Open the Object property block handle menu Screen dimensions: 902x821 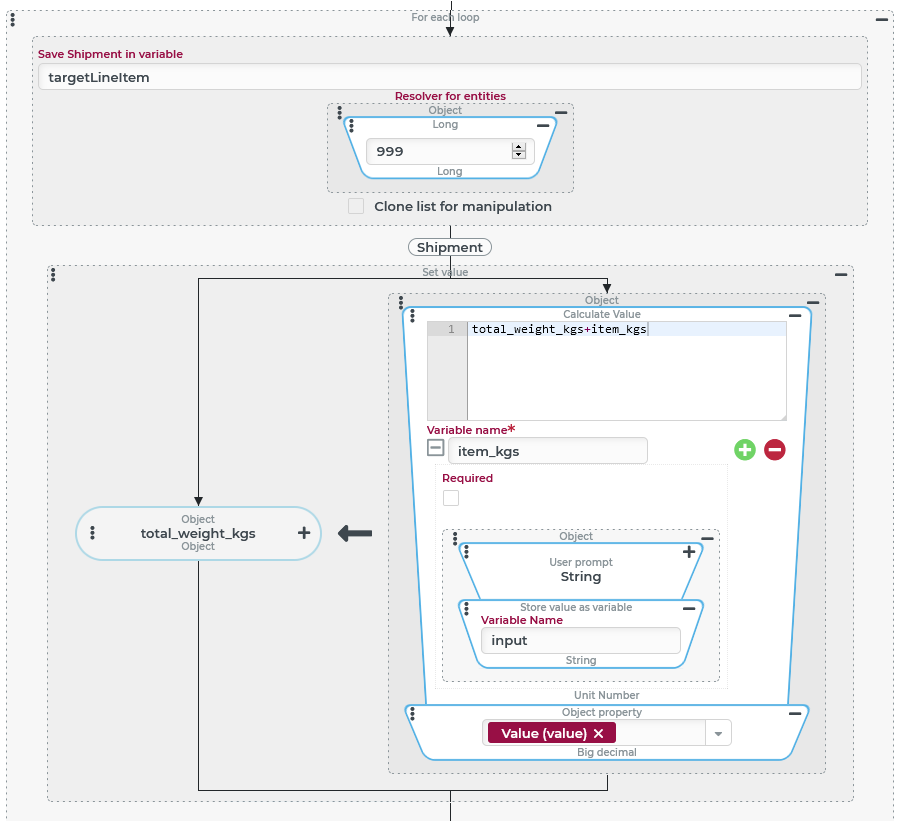coord(412,713)
